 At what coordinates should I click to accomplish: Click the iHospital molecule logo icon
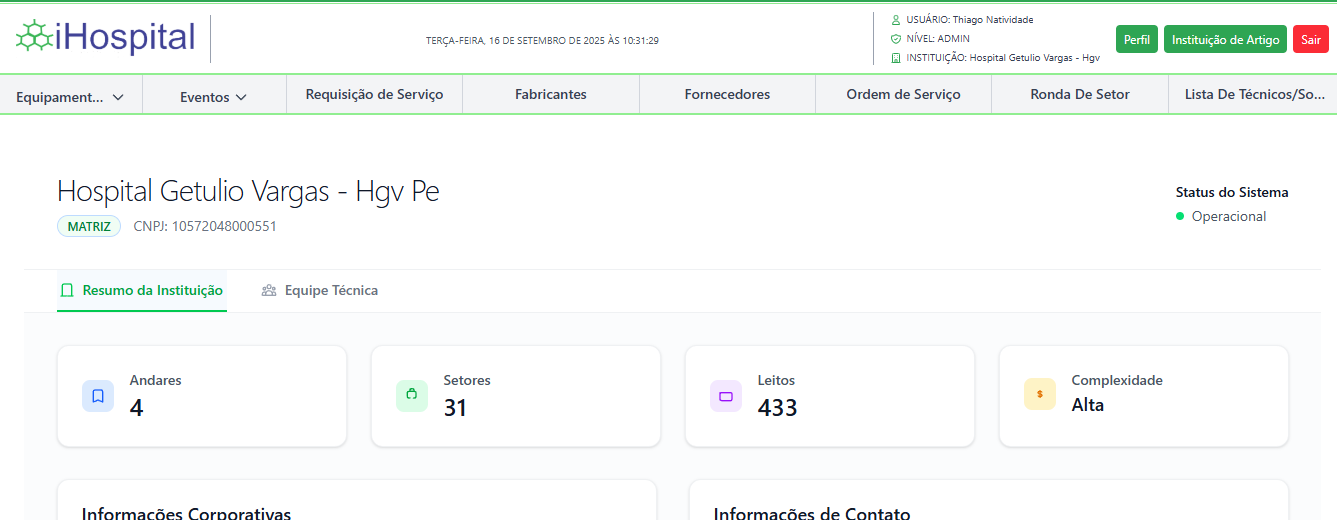pos(34,38)
